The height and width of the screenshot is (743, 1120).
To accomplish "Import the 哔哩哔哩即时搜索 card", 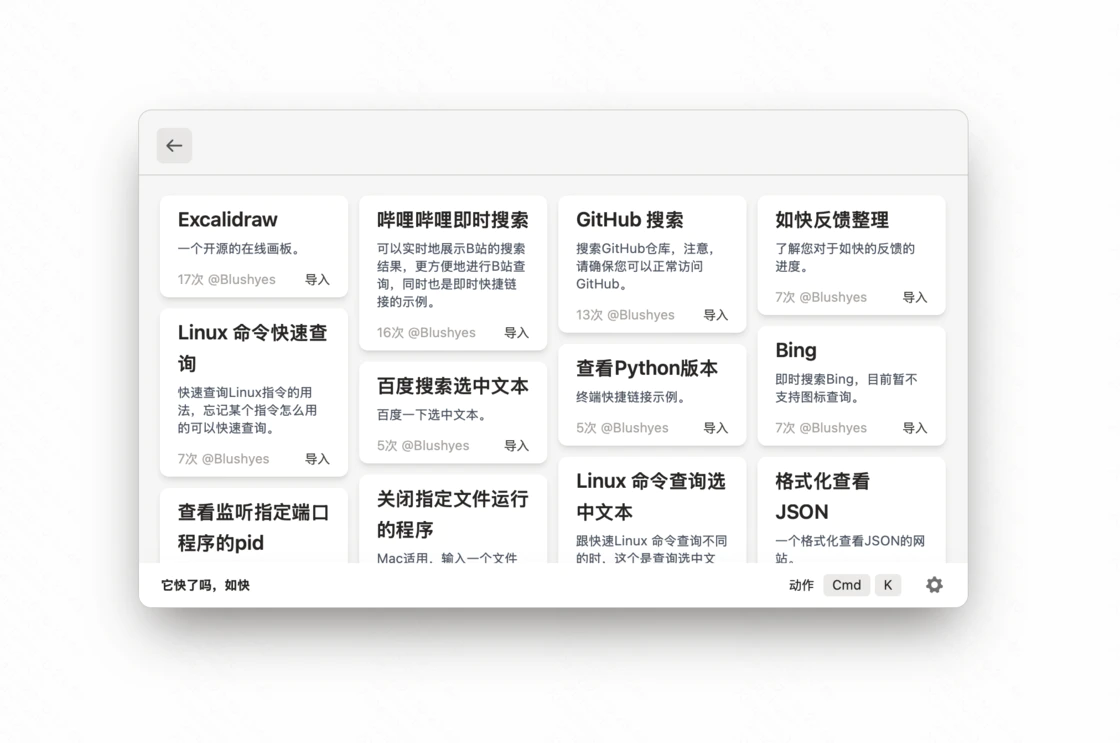I will (x=516, y=332).
